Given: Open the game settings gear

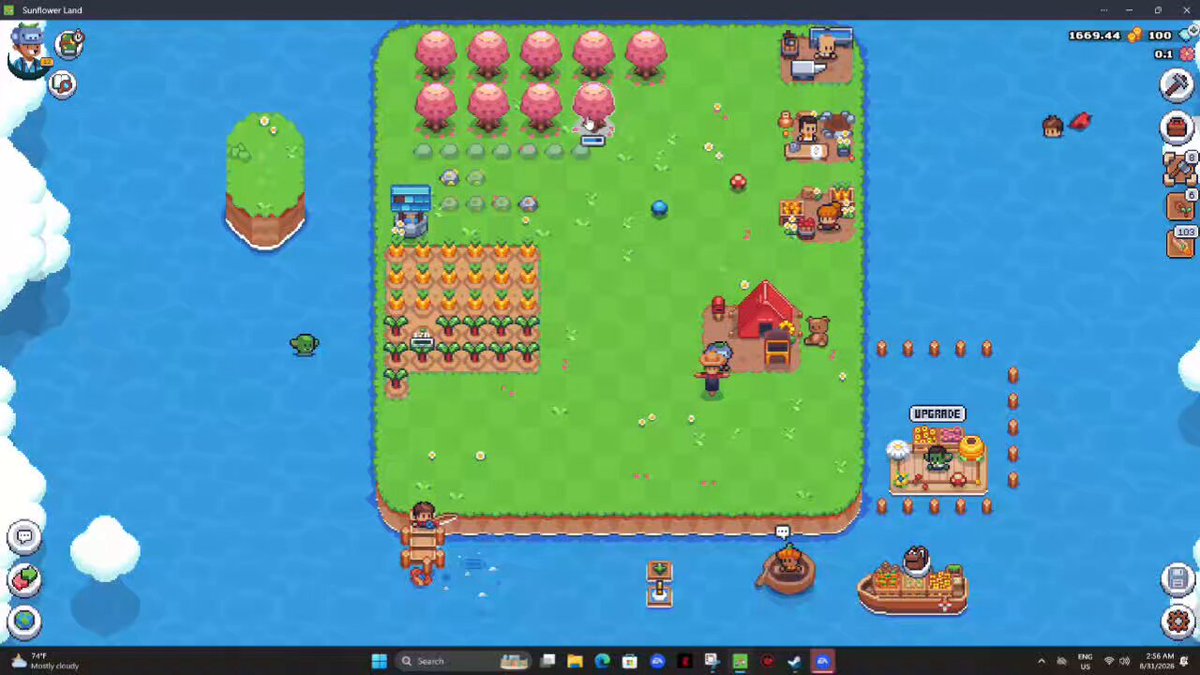Looking at the screenshot, I should coord(1178,621).
